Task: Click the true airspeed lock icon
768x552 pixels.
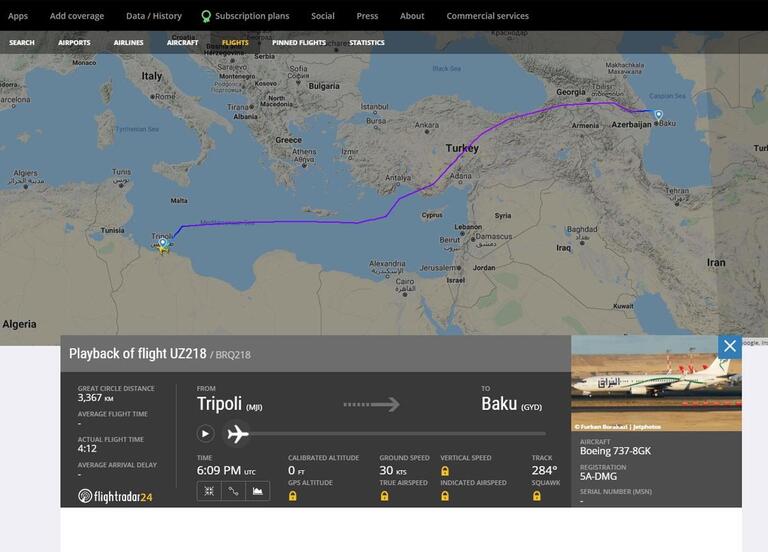Action: pyautogui.click(x=384, y=496)
